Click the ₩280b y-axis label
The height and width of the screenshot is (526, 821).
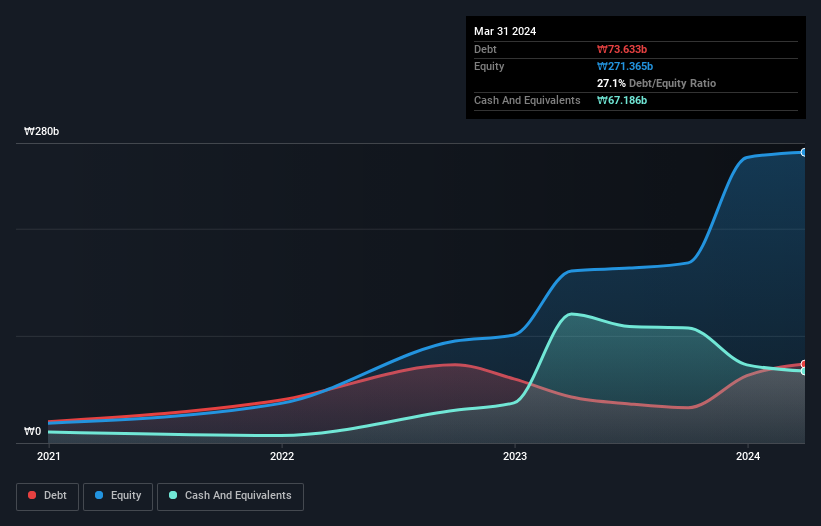(x=41, y=131)
